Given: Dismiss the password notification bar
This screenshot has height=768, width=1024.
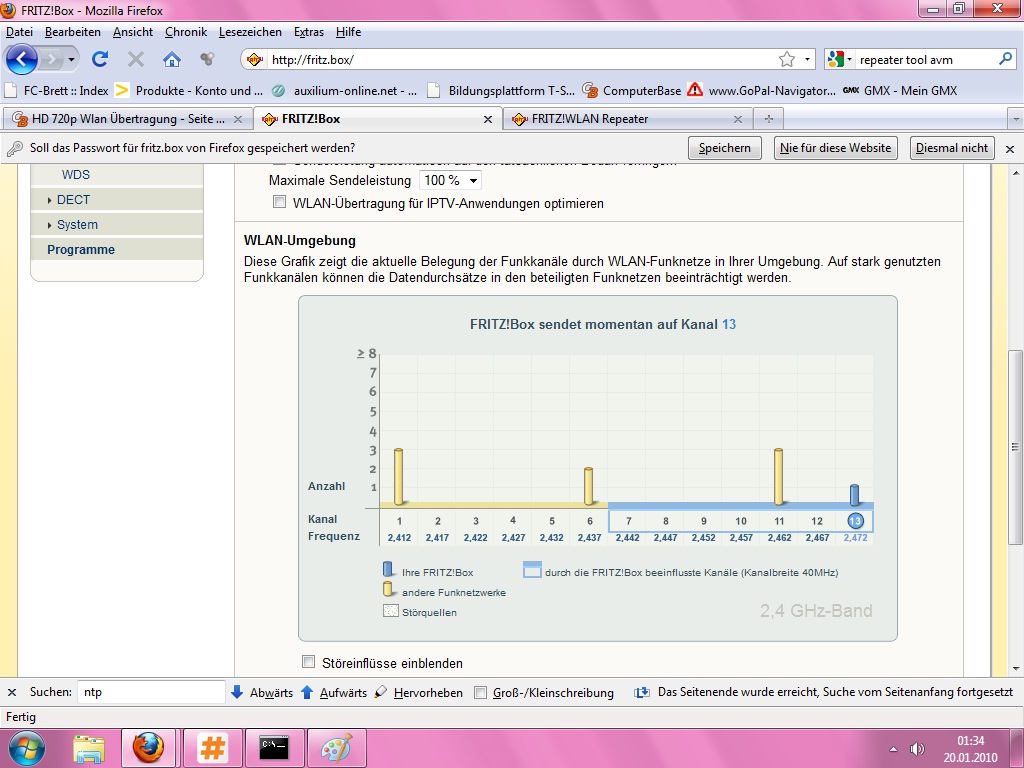Looking at the screenshot, I should tap(1010, 149).
